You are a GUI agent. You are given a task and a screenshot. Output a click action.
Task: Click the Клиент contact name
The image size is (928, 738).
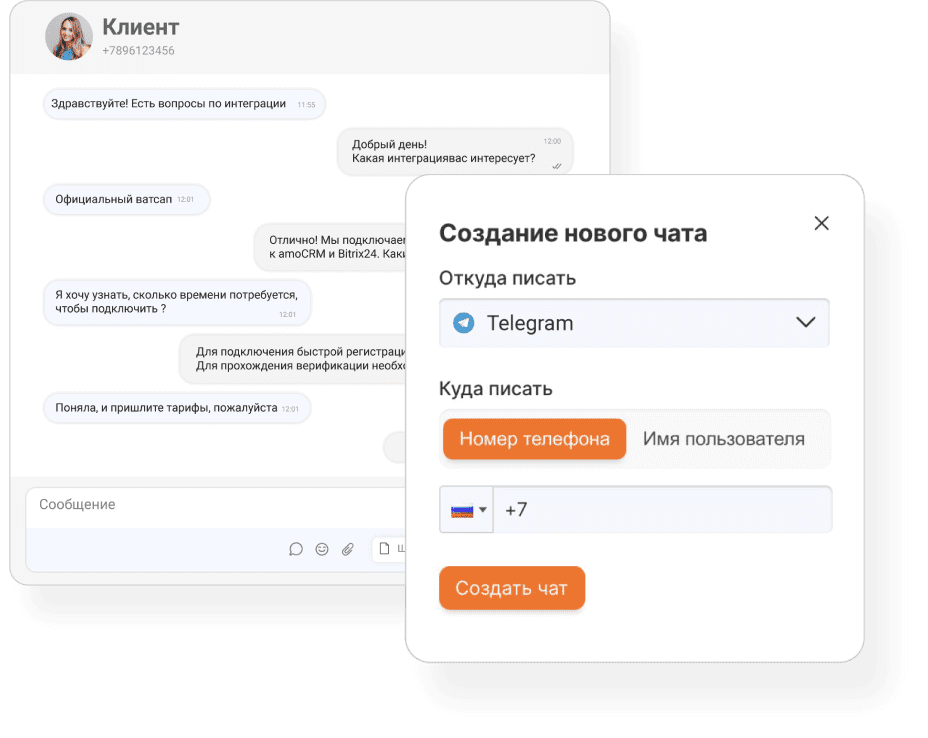(x=140, y=27)
